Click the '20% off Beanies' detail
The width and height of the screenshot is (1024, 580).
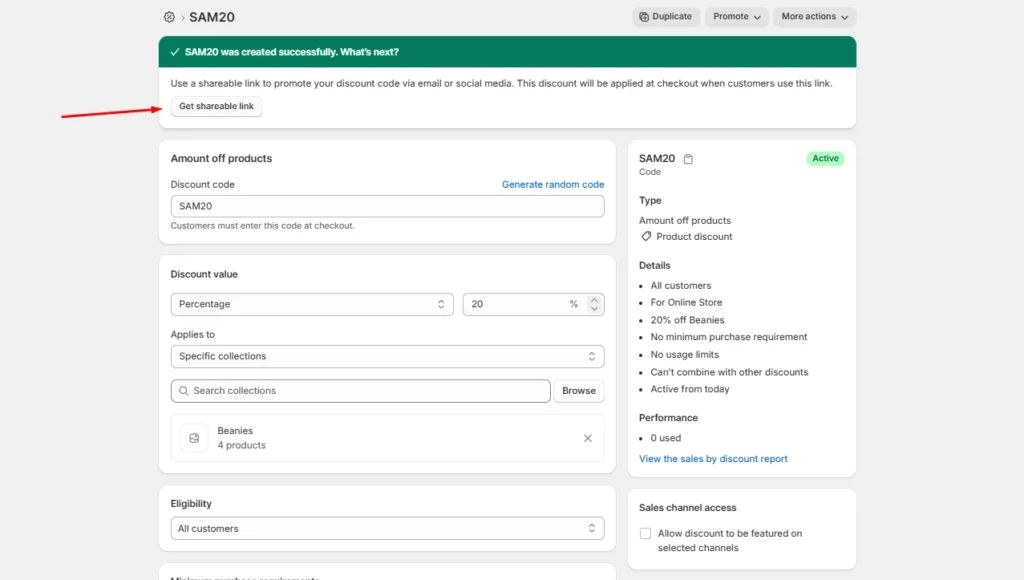(x=687, y=320)
